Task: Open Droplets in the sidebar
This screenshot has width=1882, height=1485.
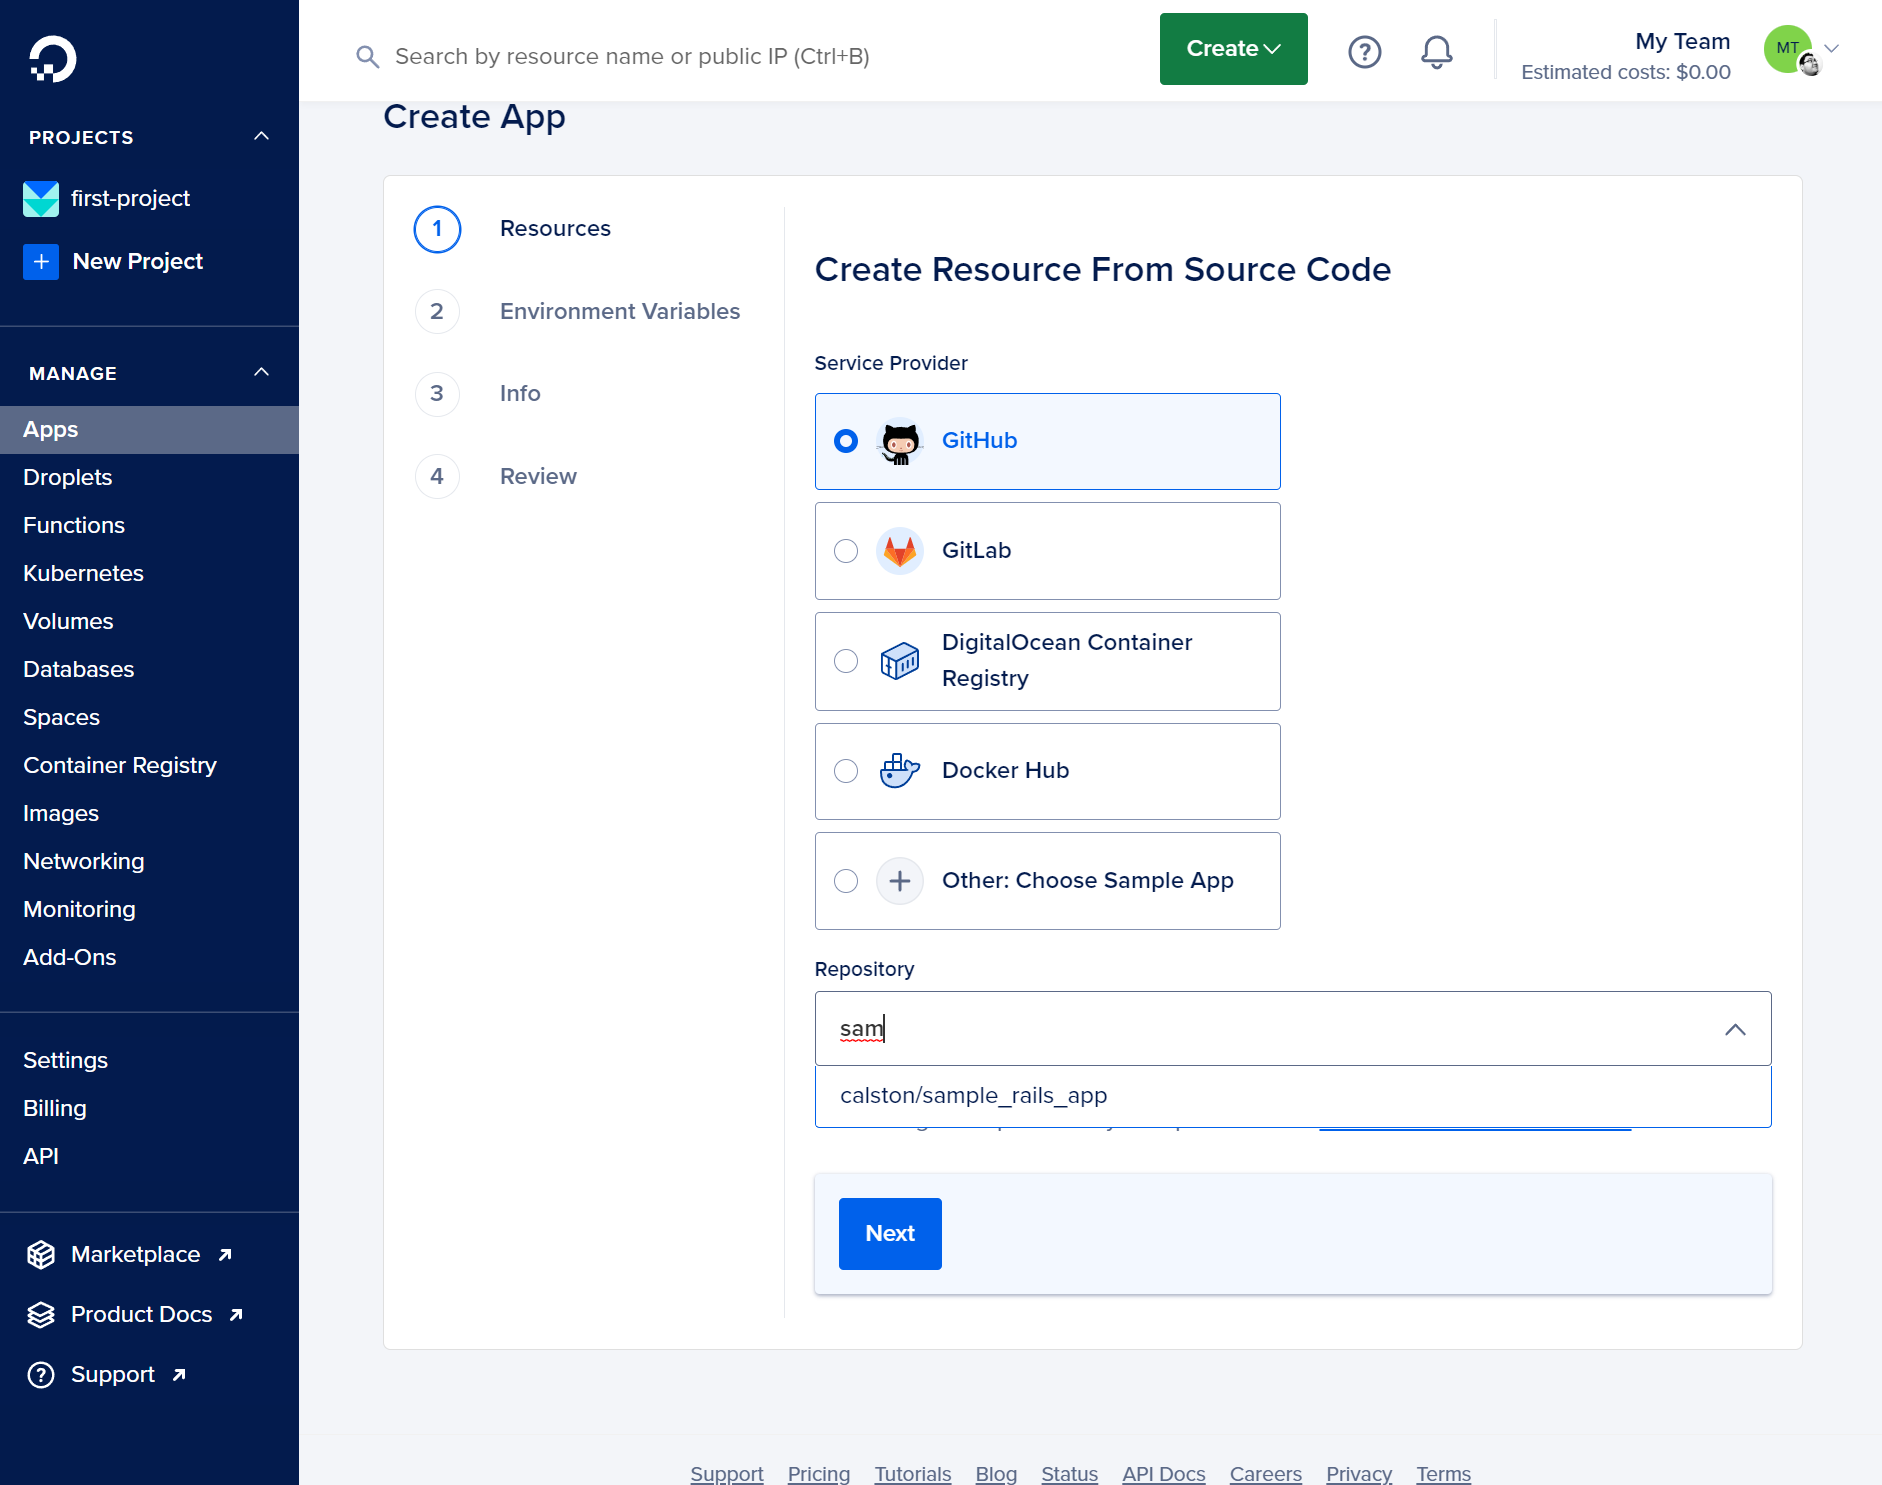Action: point(149,478)
